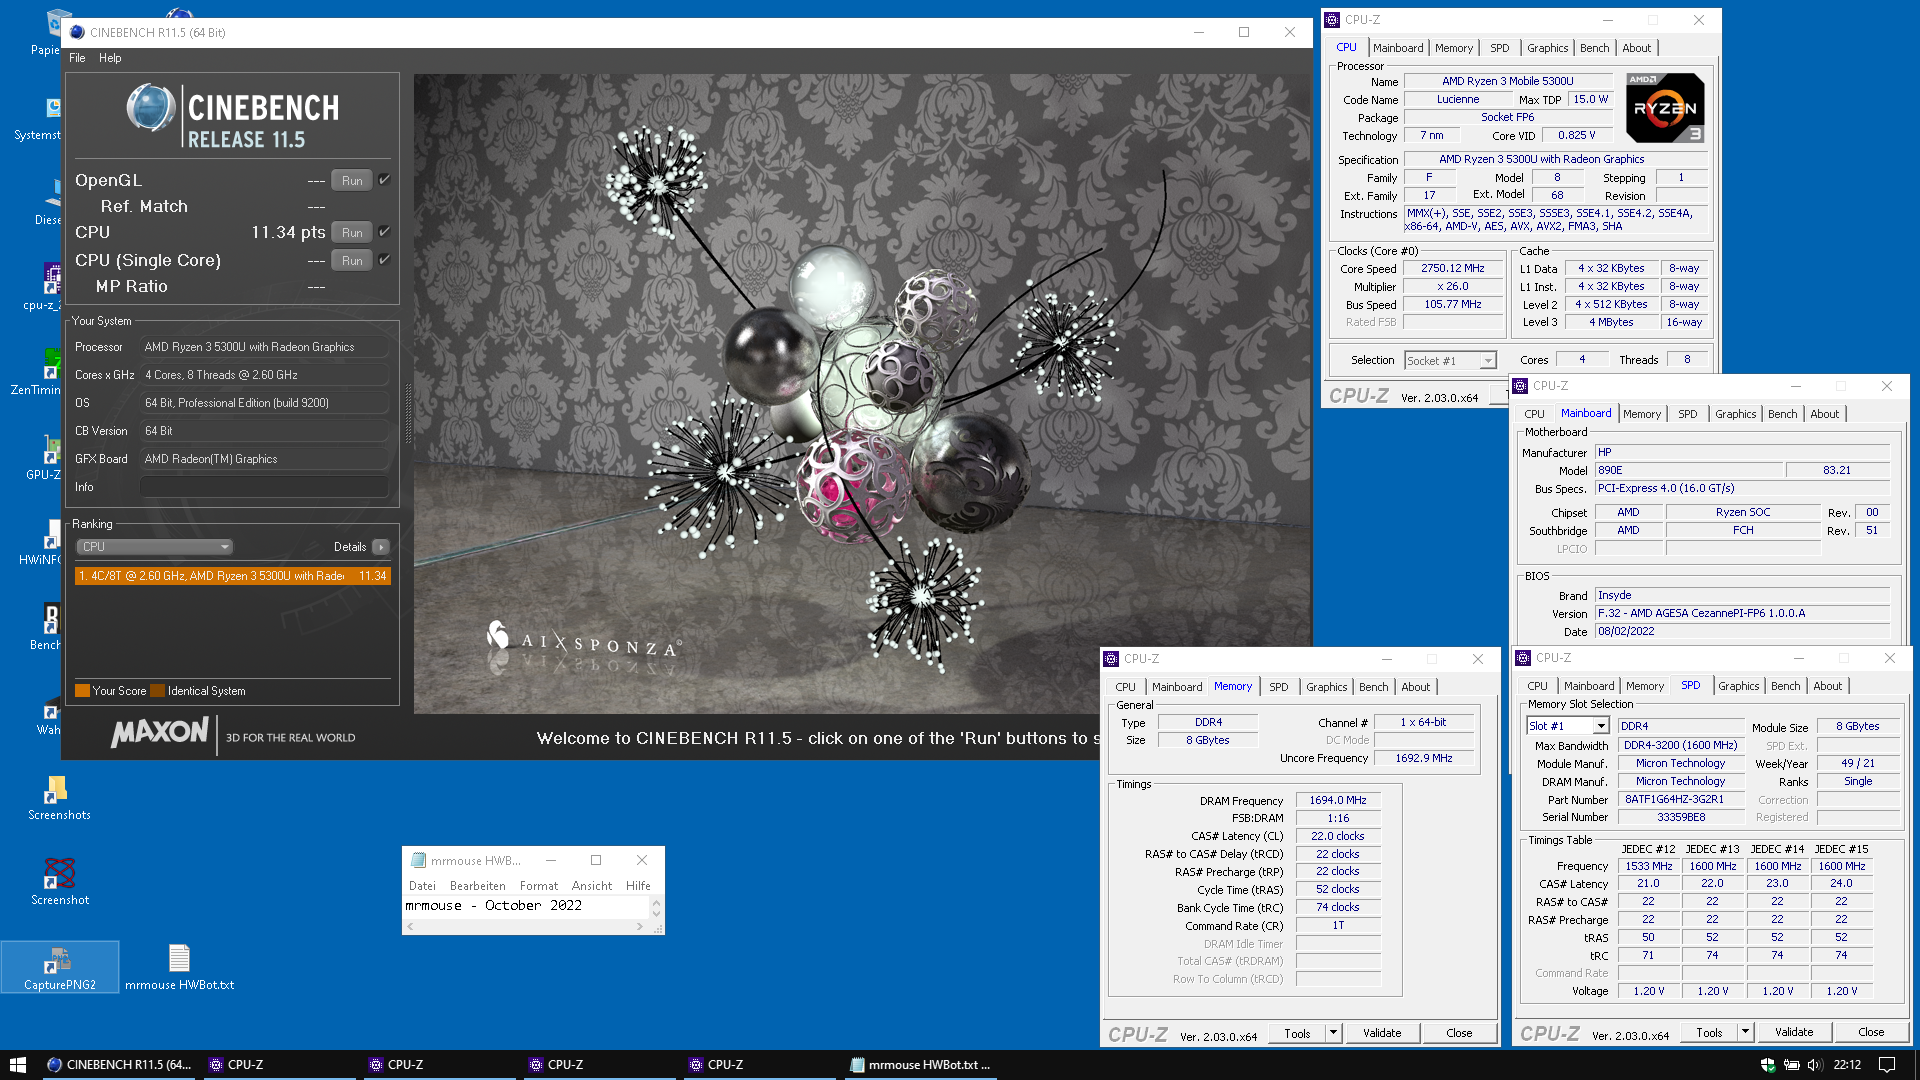The image size is (1920, 1080).
Task: Click the Windows Start button
Action: [17, 1065]
